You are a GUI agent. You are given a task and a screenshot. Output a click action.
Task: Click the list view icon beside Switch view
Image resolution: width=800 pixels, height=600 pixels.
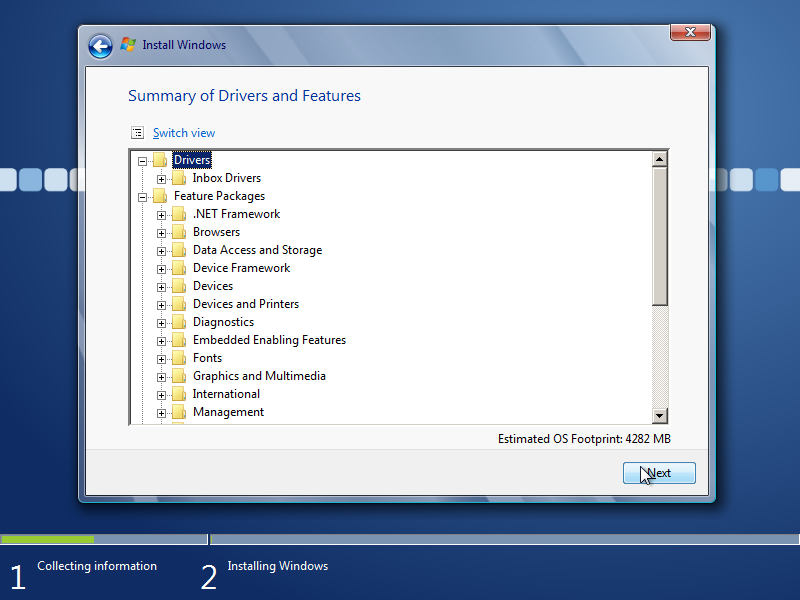[x=137, y=132]
